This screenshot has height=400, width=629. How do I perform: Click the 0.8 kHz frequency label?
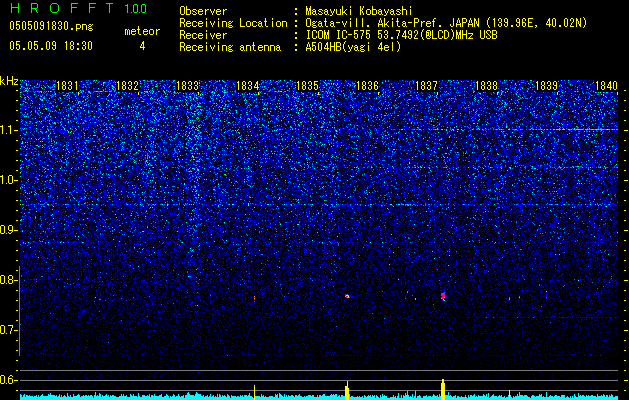pyautogui.click(x=8, y=280)
